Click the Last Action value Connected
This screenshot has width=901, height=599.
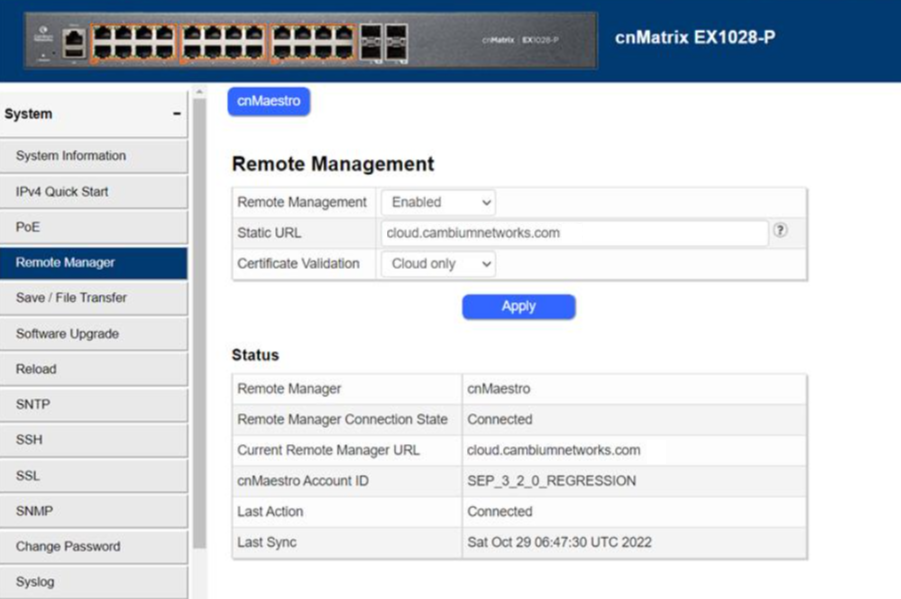tap(500, 512)
